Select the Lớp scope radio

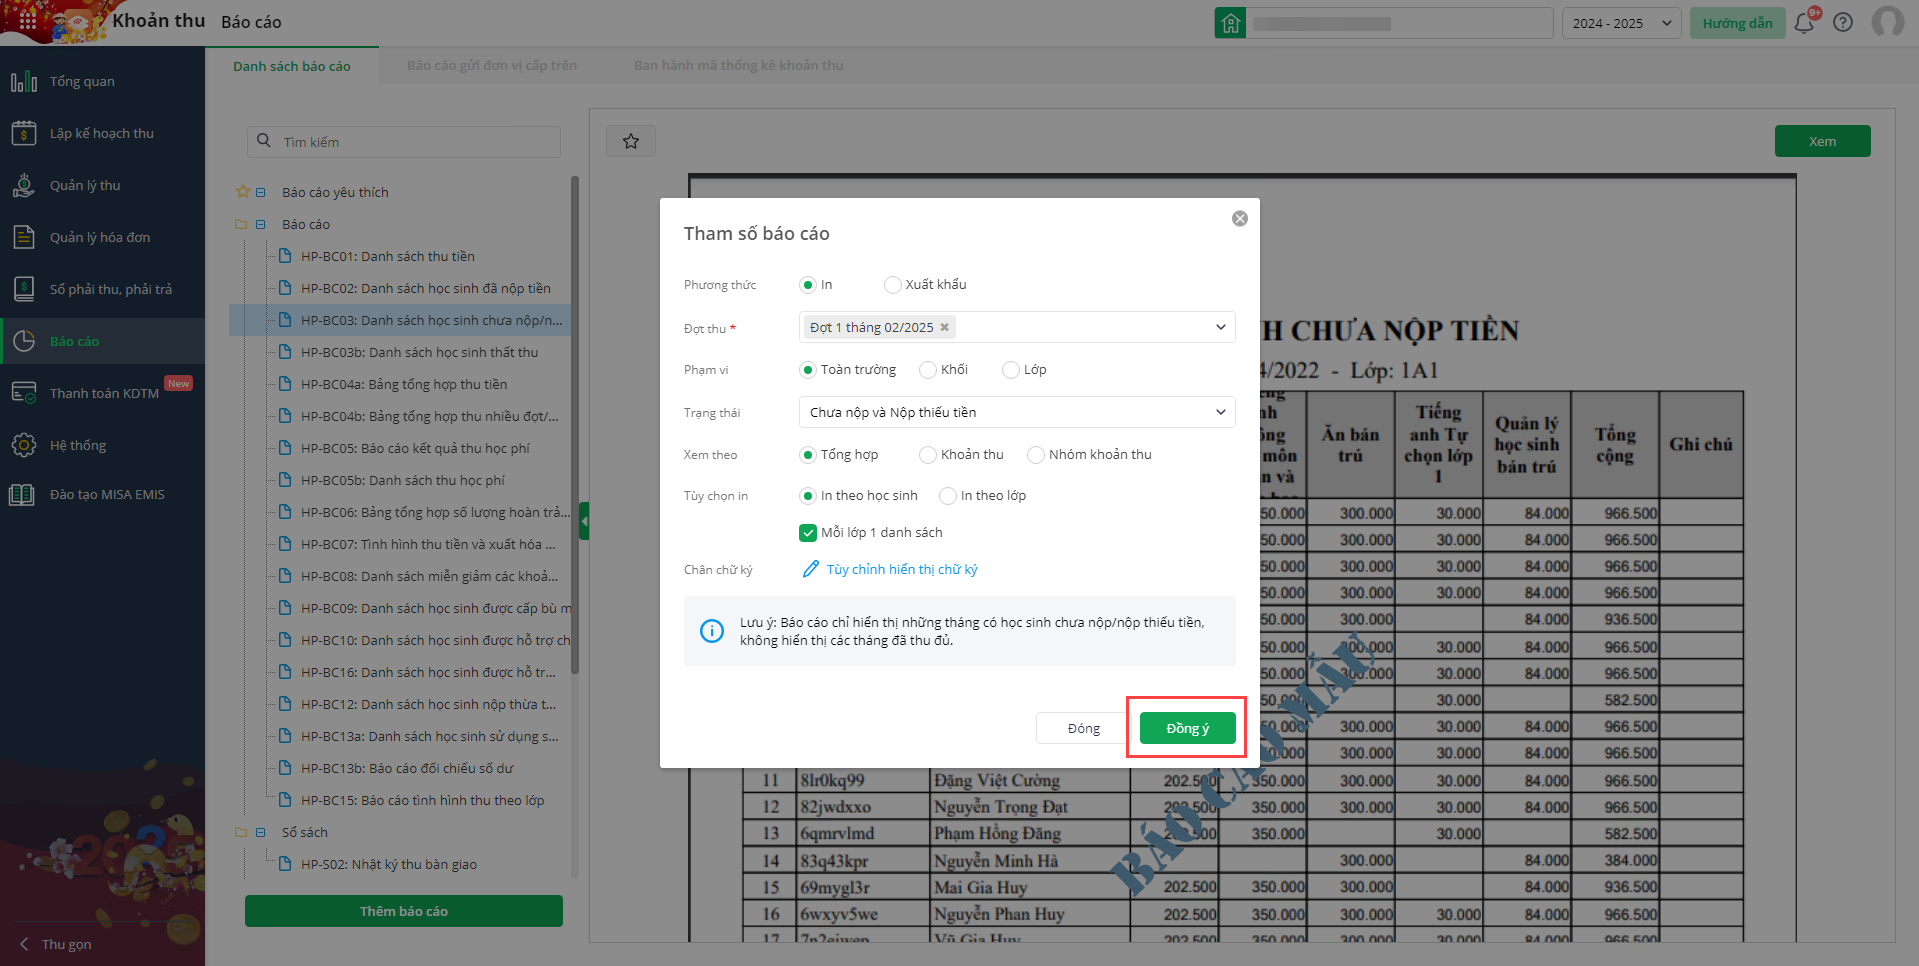1011,370
